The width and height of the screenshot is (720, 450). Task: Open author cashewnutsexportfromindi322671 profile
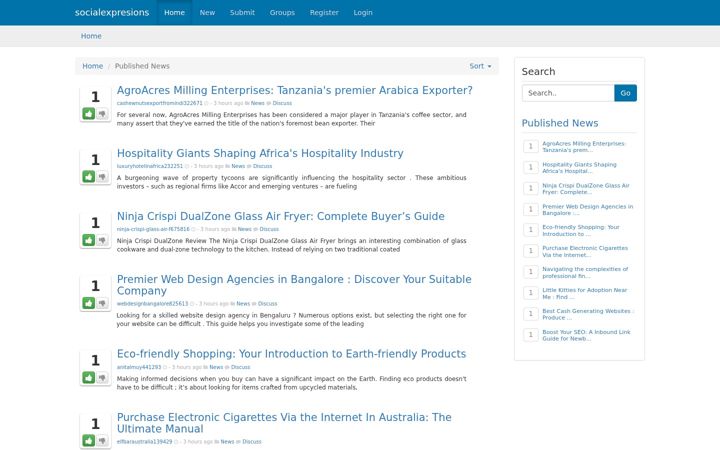point(159,103)
